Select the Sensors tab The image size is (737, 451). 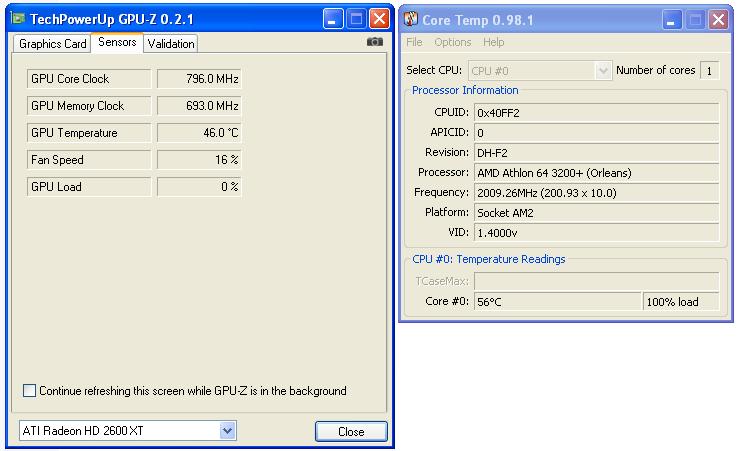(x=117, y=42)
